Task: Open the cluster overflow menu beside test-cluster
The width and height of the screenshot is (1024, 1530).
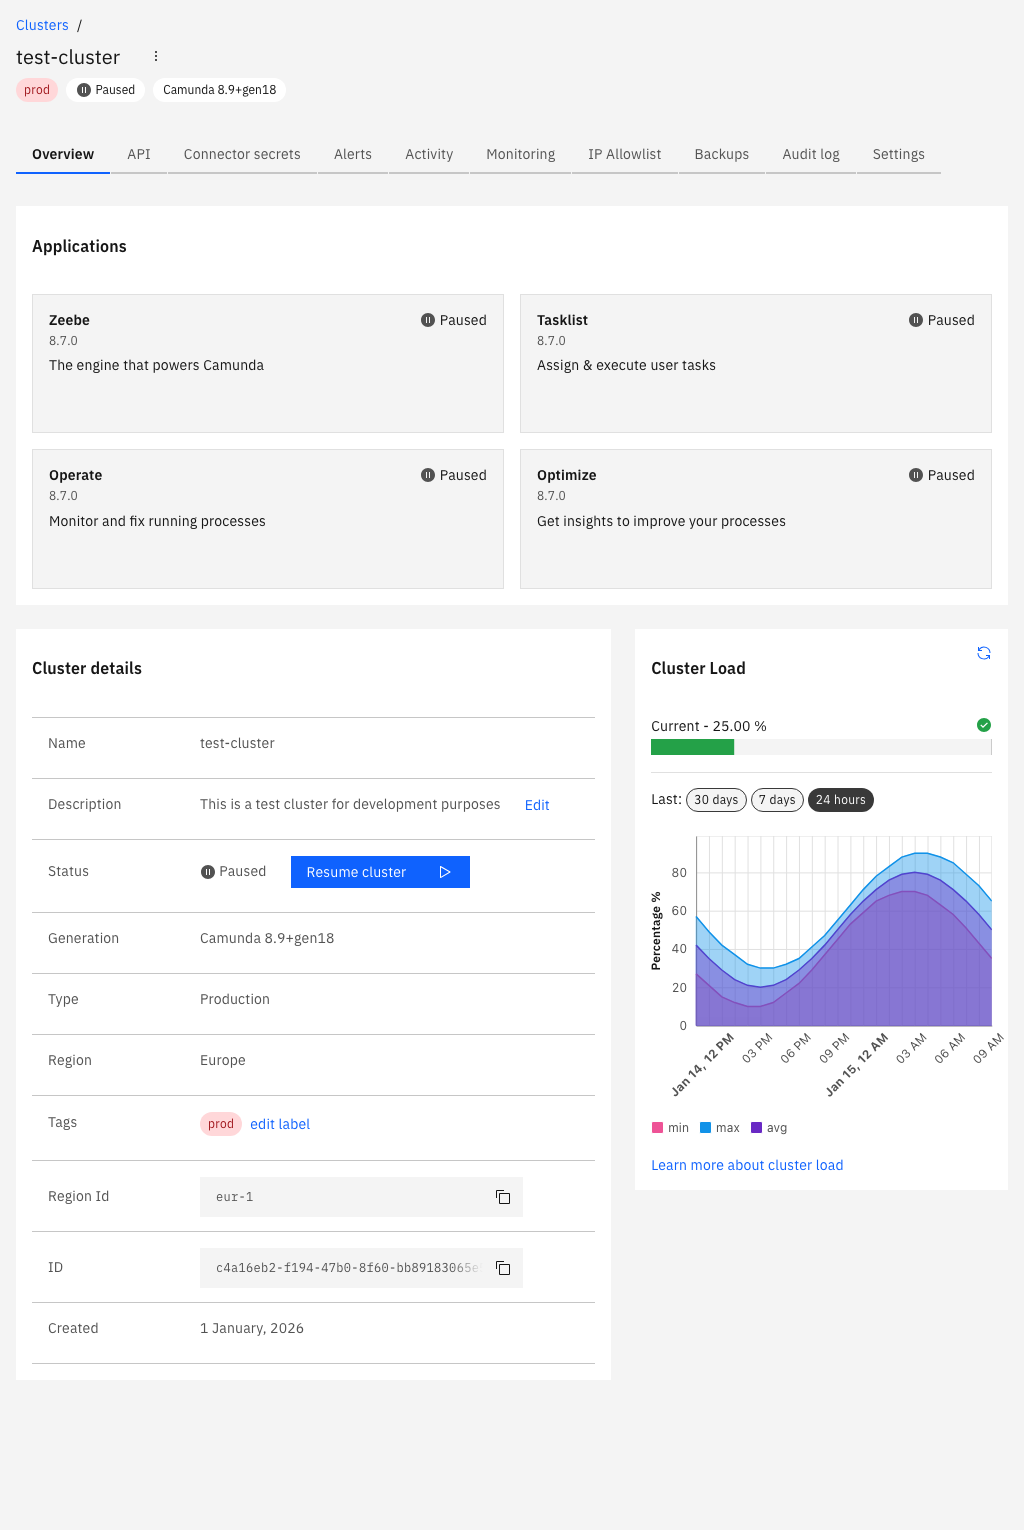Action: pos(156,57)
